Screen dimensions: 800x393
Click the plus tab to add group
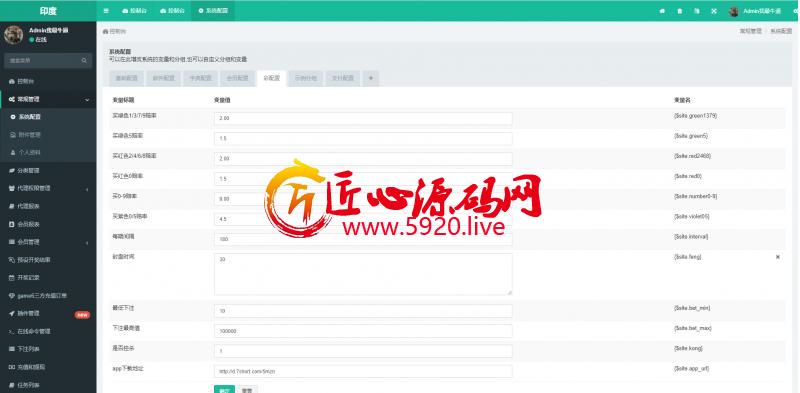[x=371, y=79]
